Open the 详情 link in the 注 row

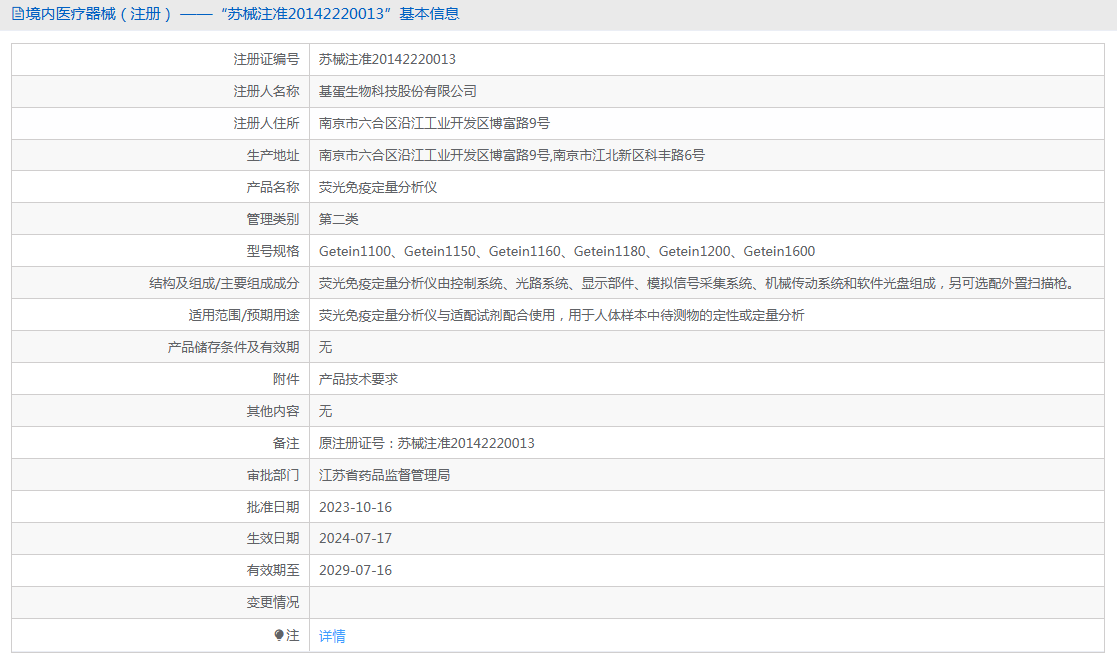tap(332, 636)
